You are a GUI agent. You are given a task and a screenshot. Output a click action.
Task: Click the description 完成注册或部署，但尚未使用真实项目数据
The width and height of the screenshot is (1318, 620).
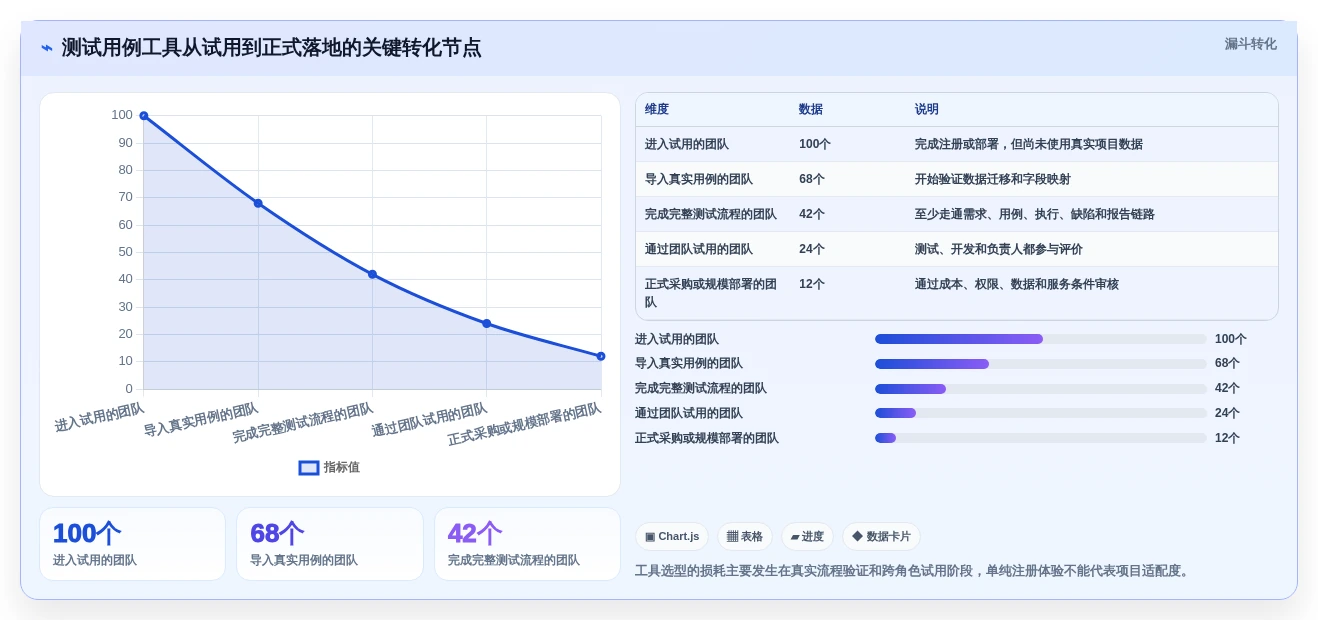[x=1029, y=144]
